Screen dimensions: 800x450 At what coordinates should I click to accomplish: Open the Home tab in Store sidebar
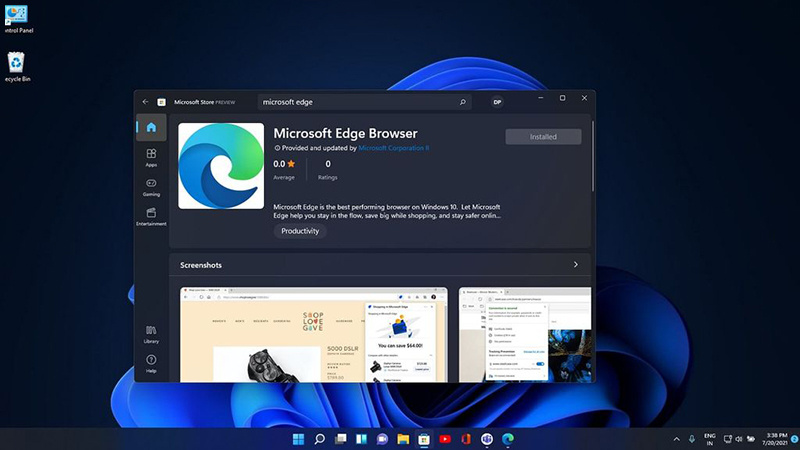coord(152,127)
